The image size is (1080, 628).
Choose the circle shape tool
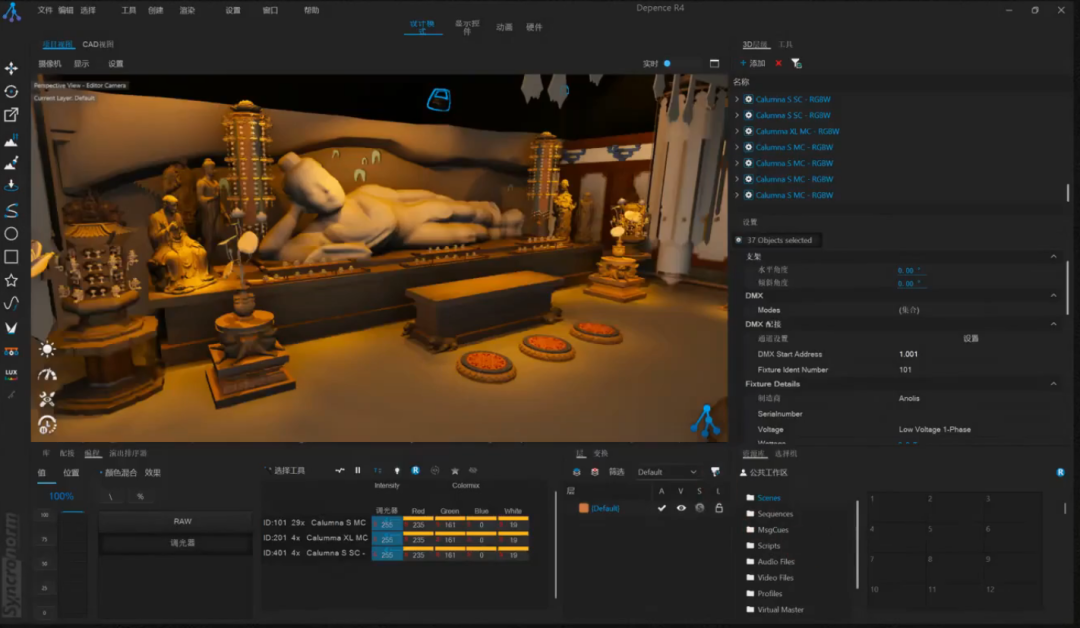[11, 233]
